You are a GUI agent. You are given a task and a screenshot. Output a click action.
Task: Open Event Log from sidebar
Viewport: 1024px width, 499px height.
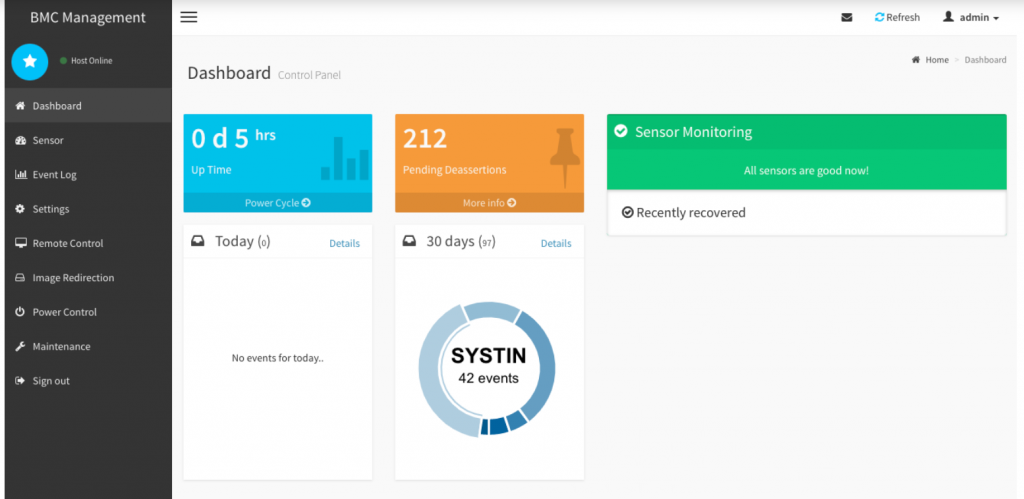click(x=54, y=175)
